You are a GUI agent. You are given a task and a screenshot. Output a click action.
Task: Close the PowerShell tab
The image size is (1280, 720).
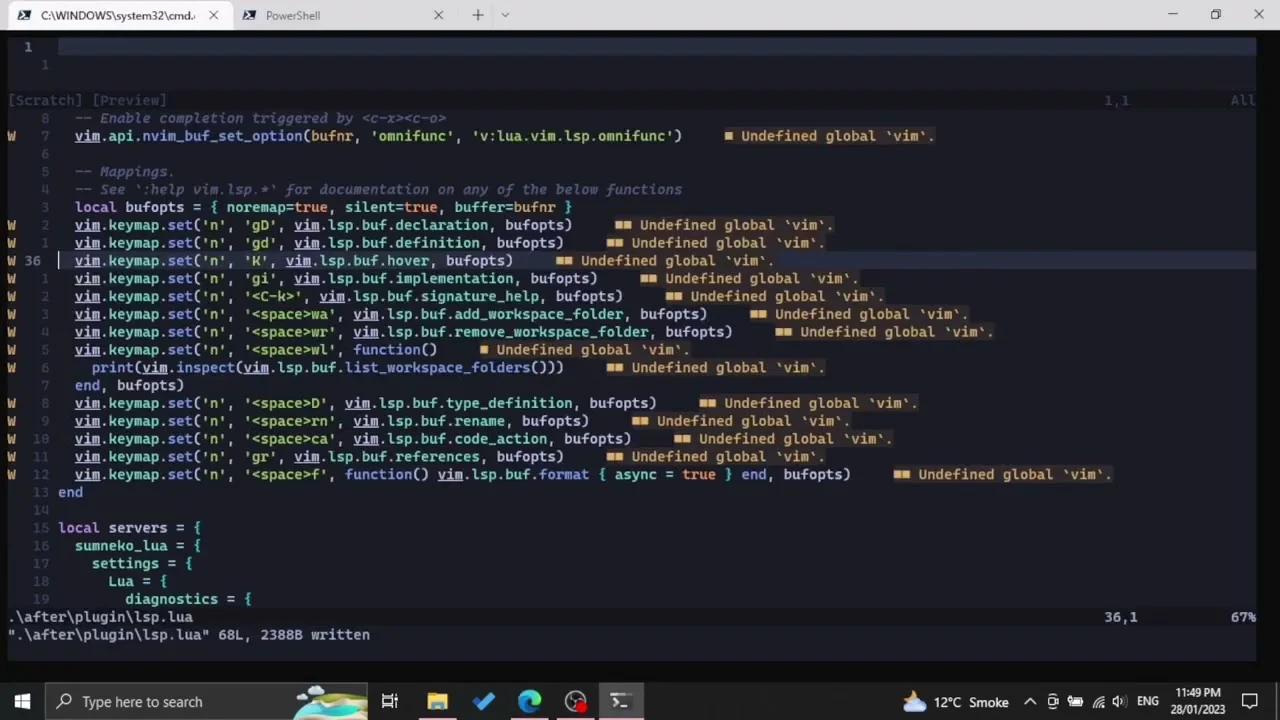[438, 15]
